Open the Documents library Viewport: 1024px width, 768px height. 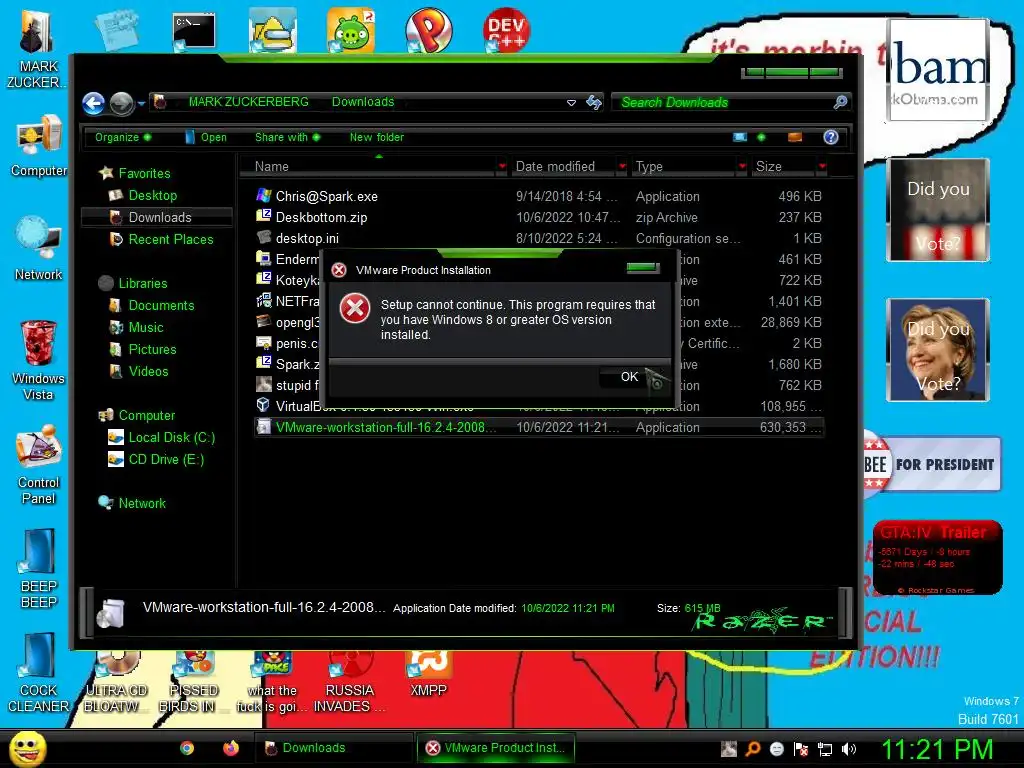pyautogui.click(x=161, y=306)
